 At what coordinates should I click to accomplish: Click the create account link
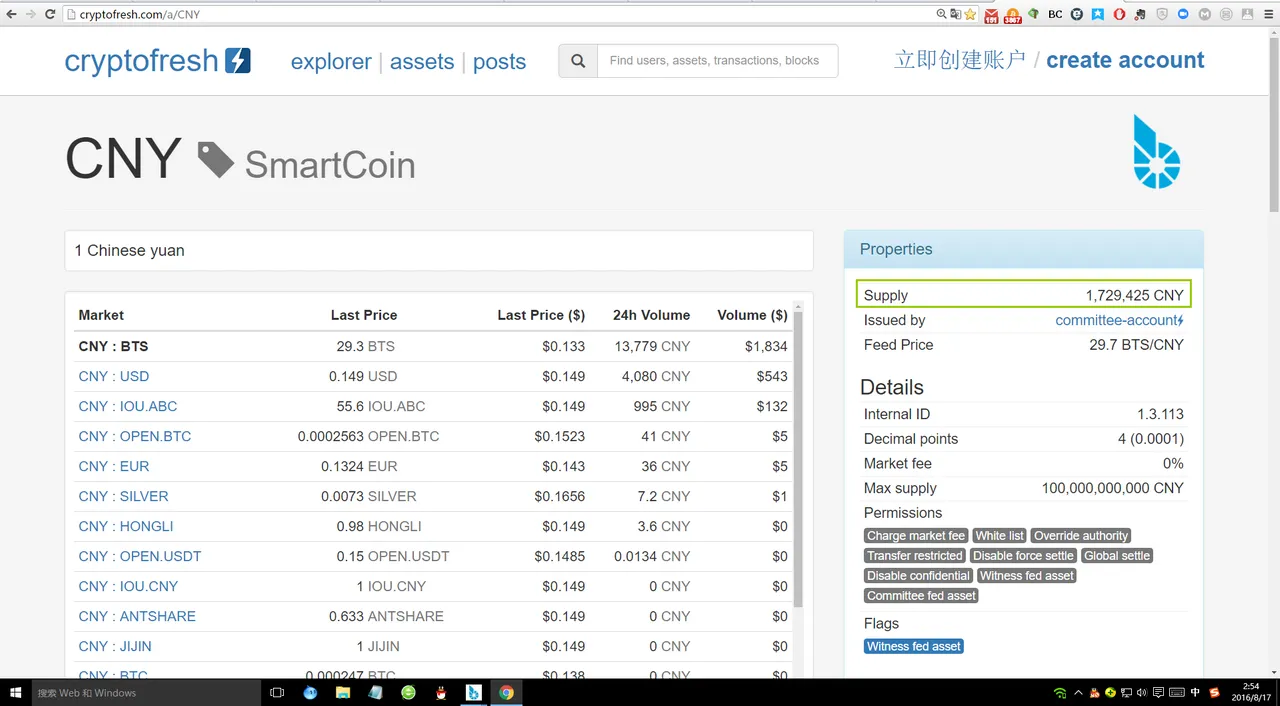1125,60
